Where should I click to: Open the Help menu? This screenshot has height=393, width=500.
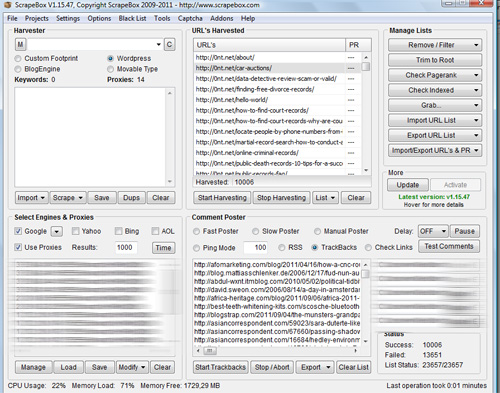tap(248, 18)
